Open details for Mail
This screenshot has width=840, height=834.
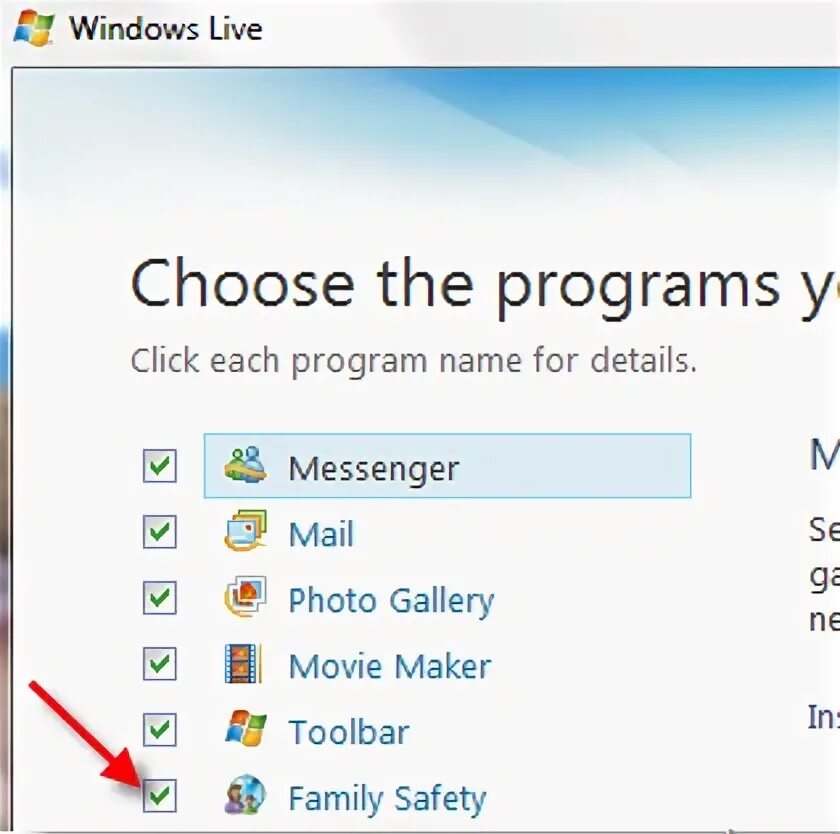321,534
